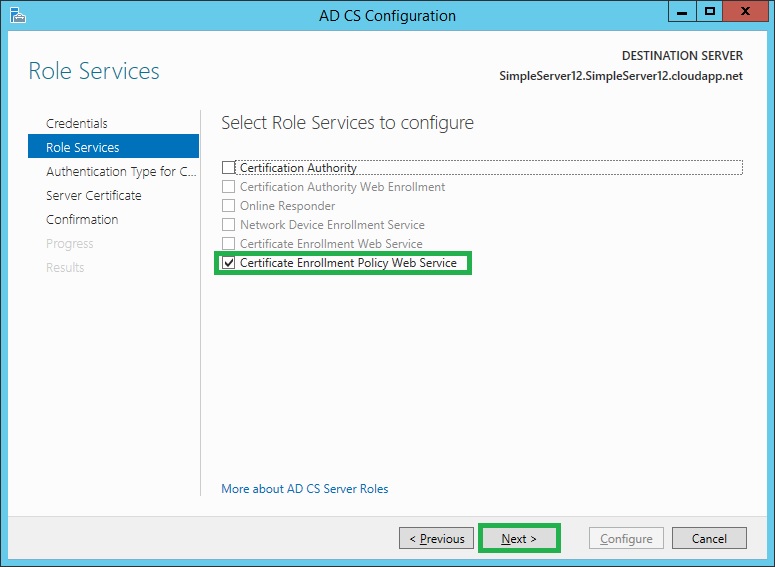Image resolution: width=775 pixels, height=567 pixels.
Task: Open the Server Certificate step
Action: click(94, 195)
